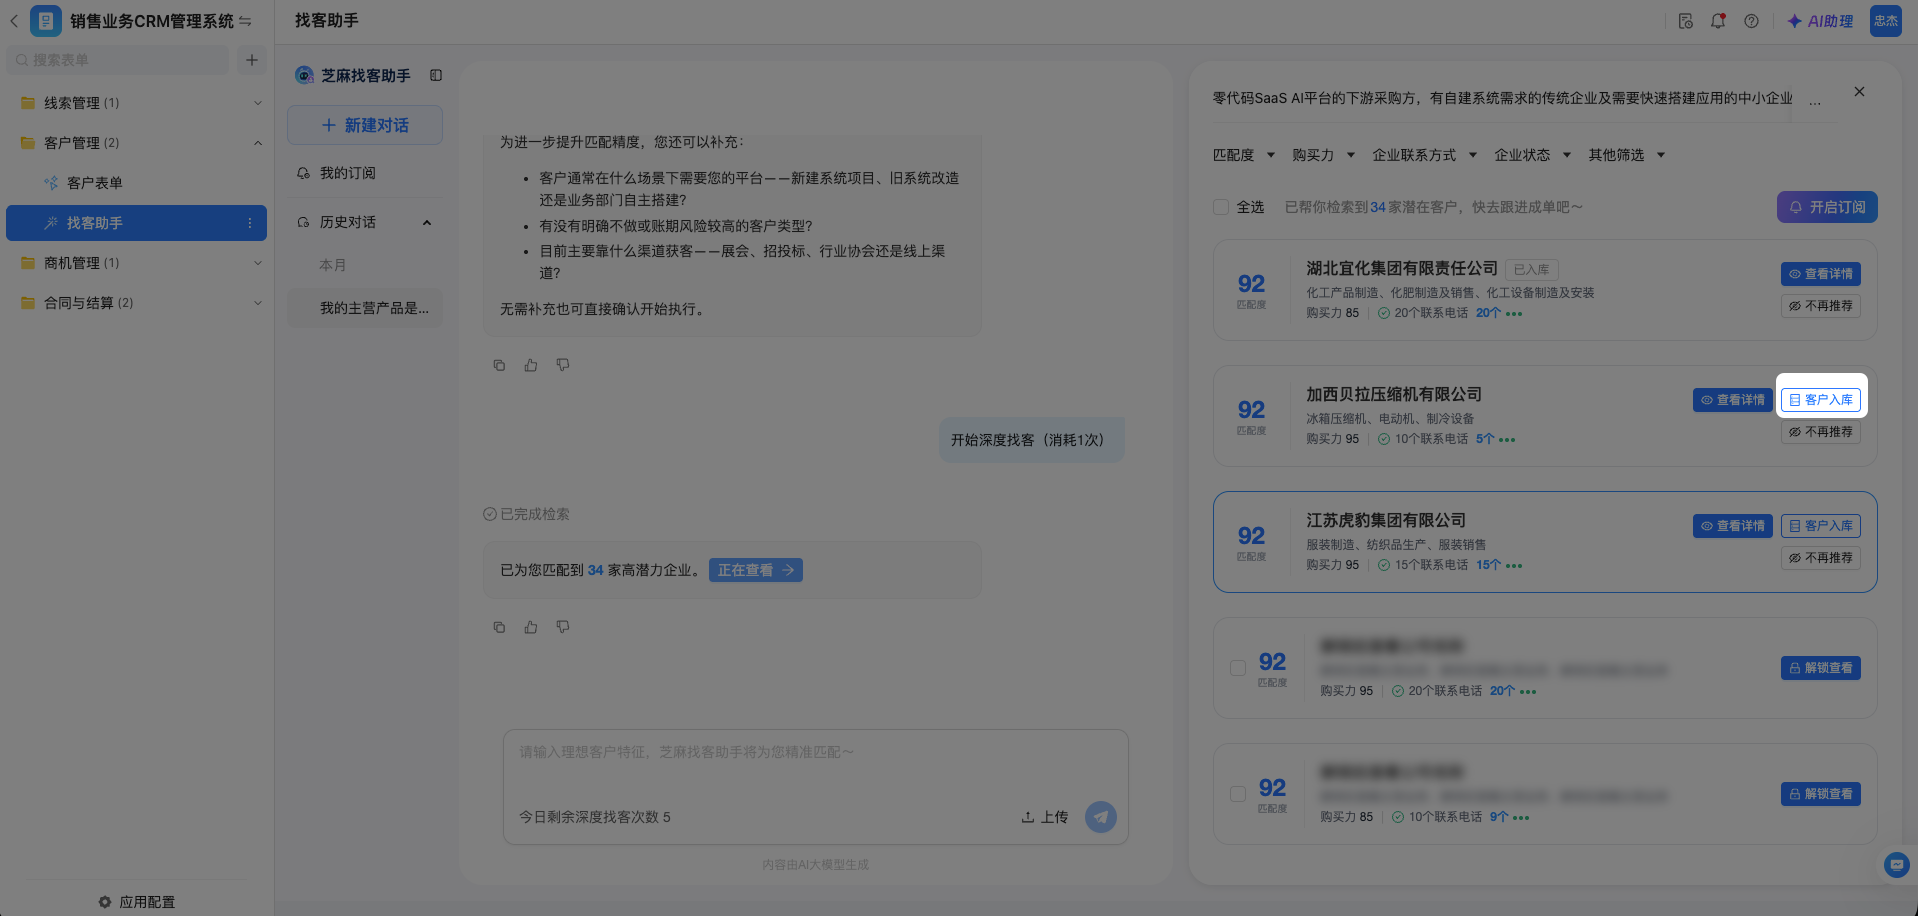Tick checkbox of blurred company with 9个 phones
Viewport: 1918px width, 916px height.
tap(1238, 794)
